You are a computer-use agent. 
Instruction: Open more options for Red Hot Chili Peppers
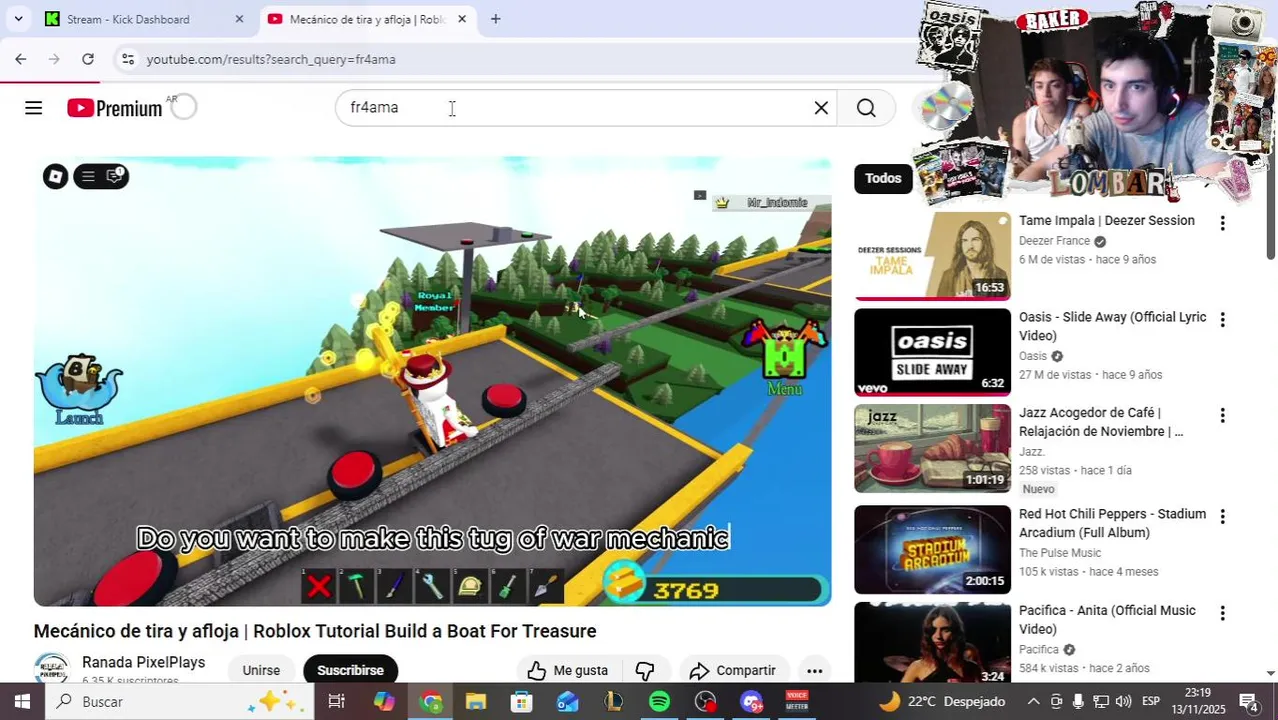pos(1222,516)
